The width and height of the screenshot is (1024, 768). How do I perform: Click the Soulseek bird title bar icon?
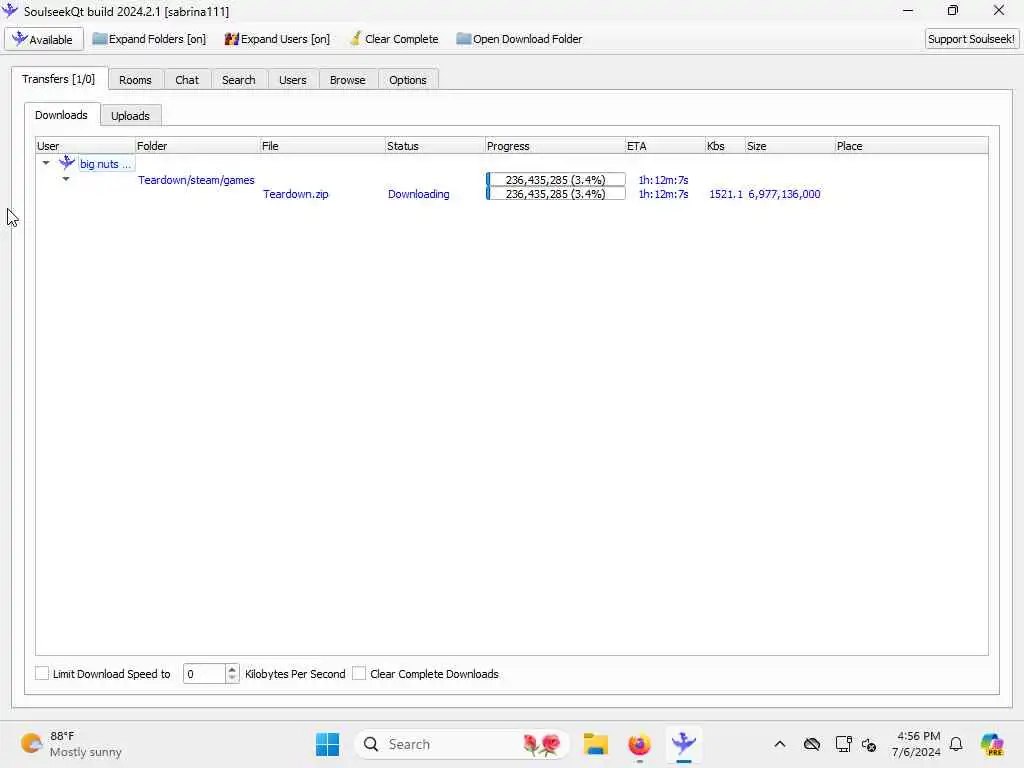coord(10,10)
